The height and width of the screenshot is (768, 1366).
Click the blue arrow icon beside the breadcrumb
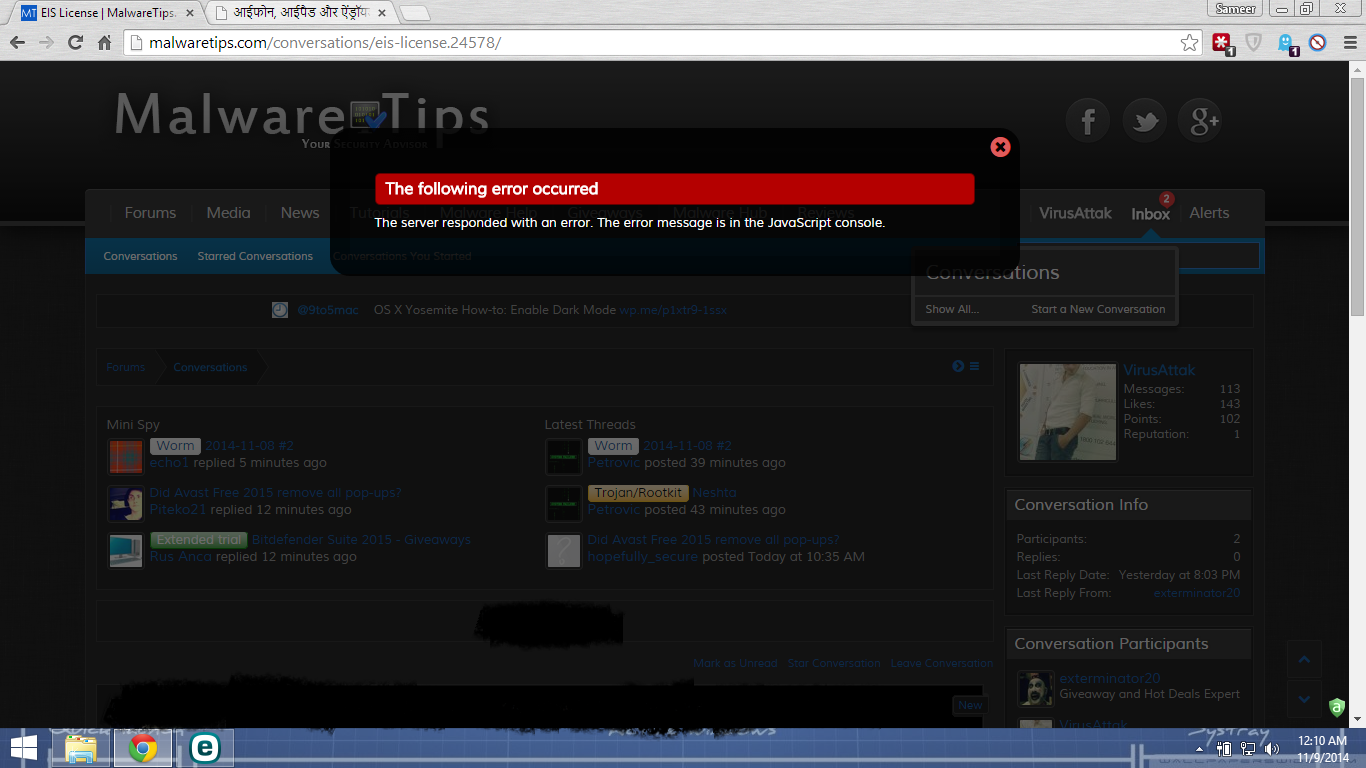click(958, 366)
